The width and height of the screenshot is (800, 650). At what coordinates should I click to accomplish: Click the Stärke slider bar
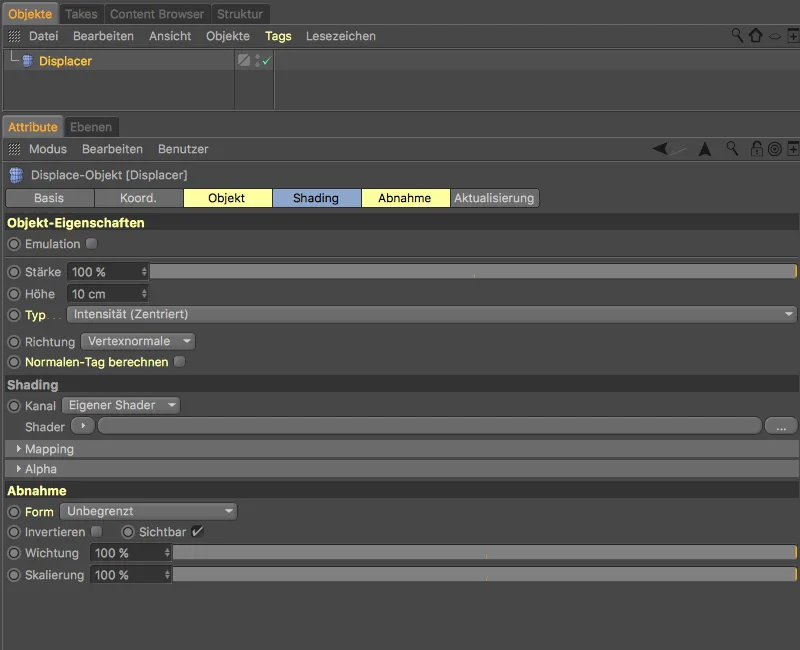pyautogui.click(x=473, y=271)
